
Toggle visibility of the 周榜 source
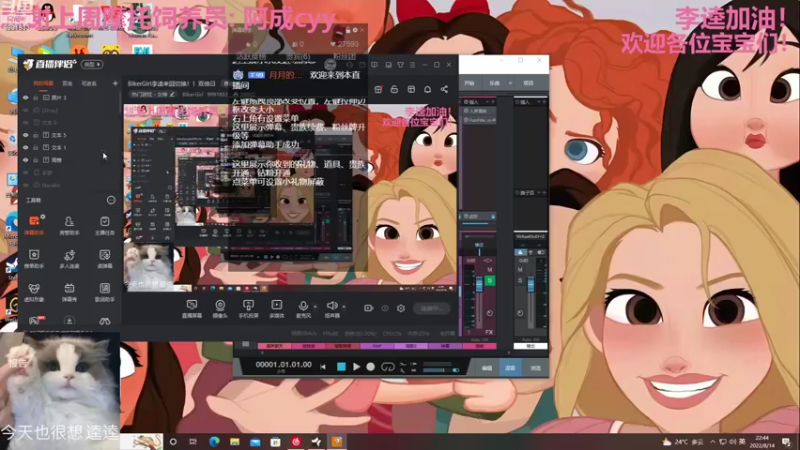click(26, 160)
